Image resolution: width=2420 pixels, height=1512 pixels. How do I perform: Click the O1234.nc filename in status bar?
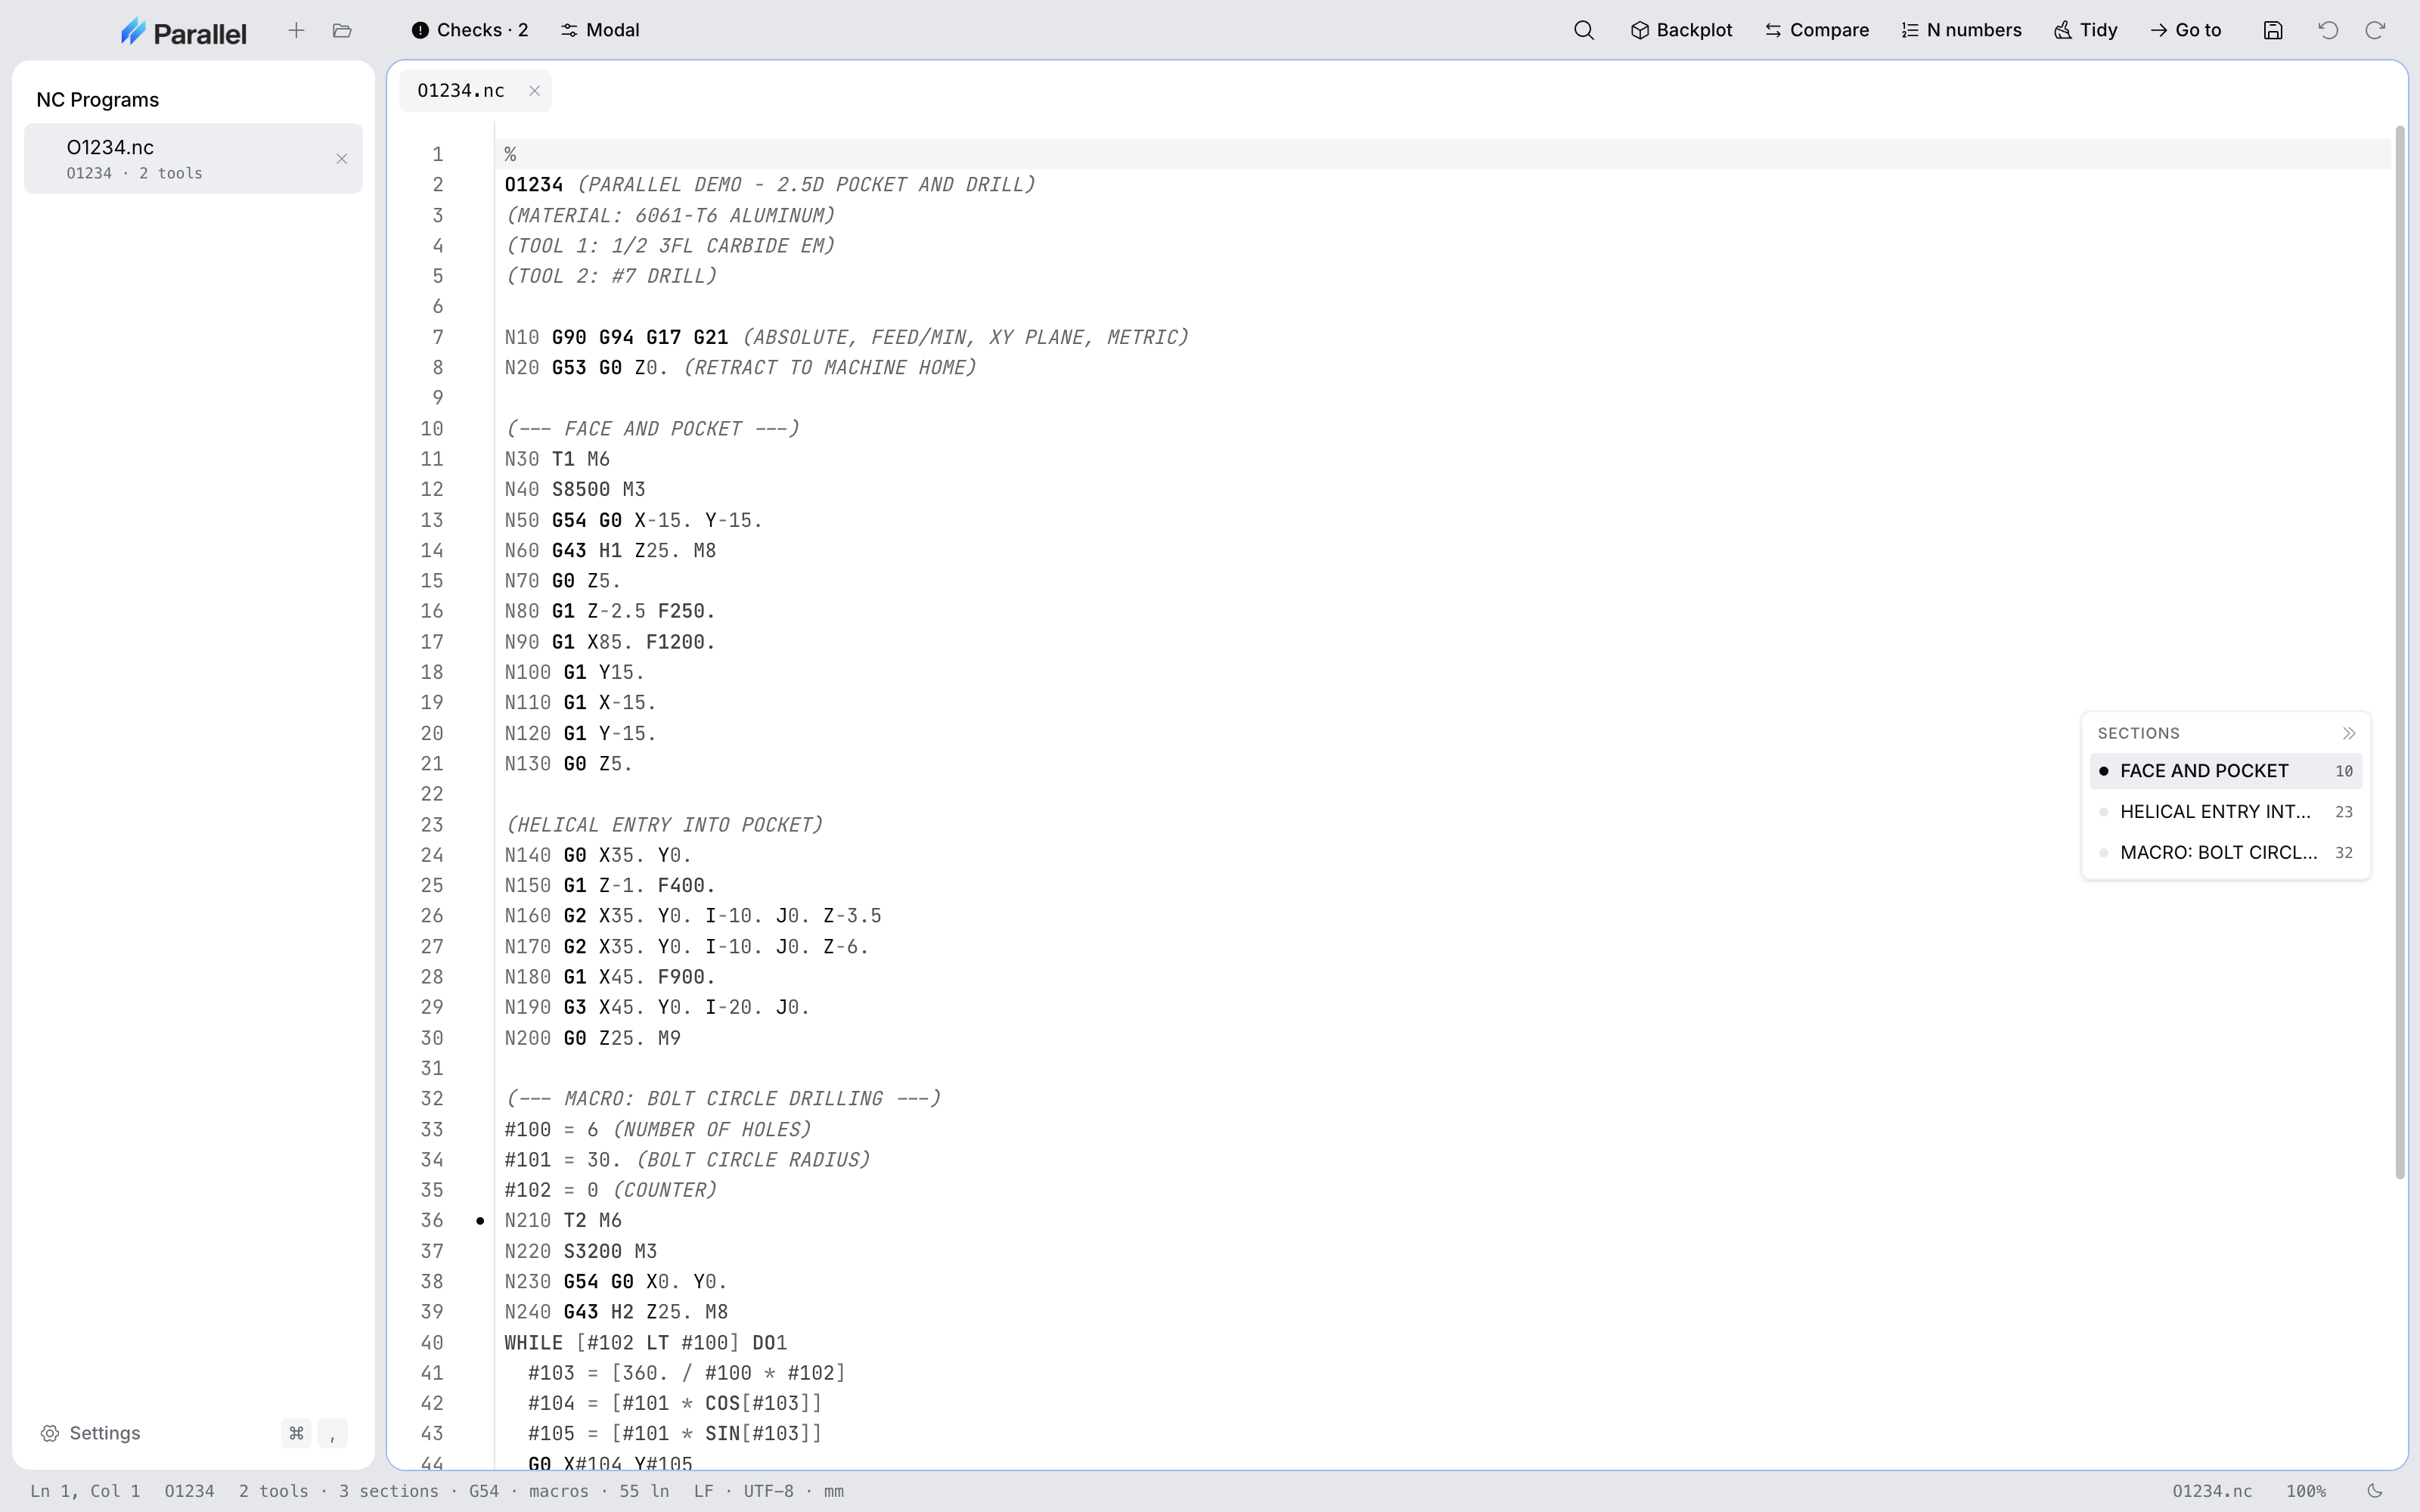(2212, 1491)
